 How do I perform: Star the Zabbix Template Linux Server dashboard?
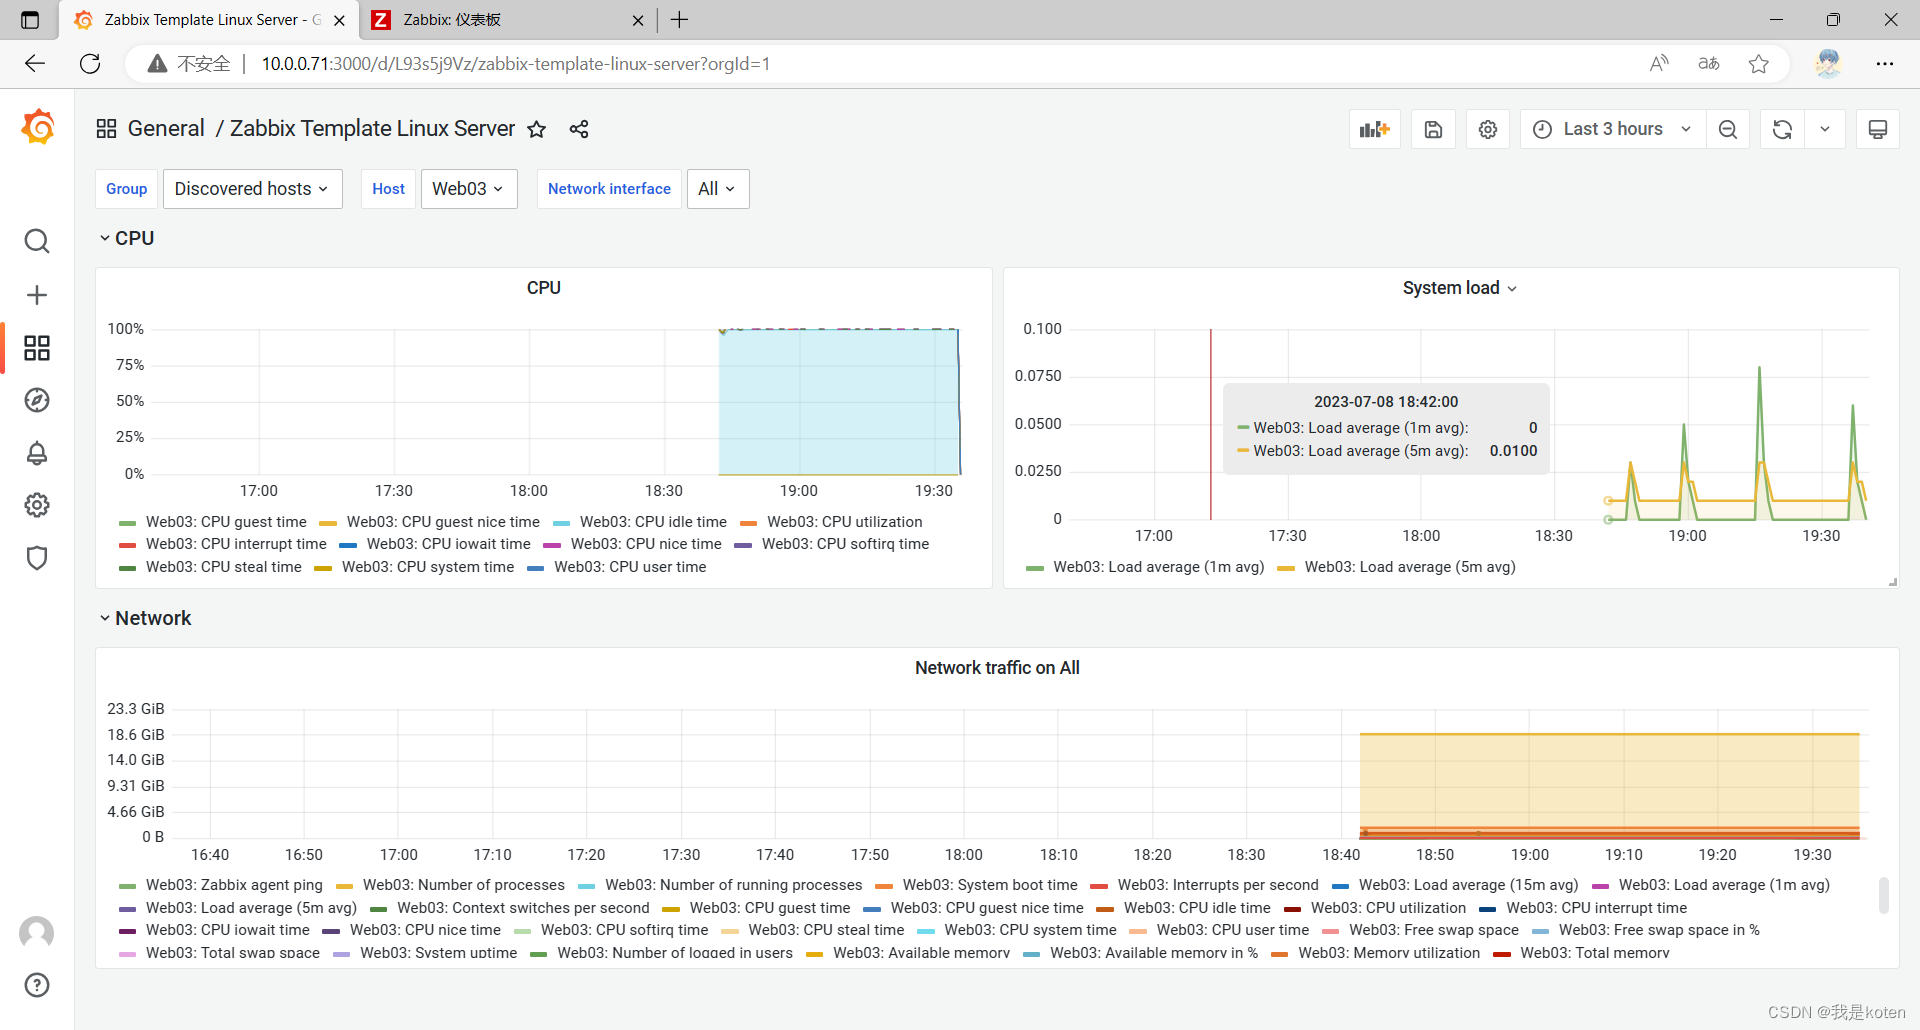click(537, 129)
